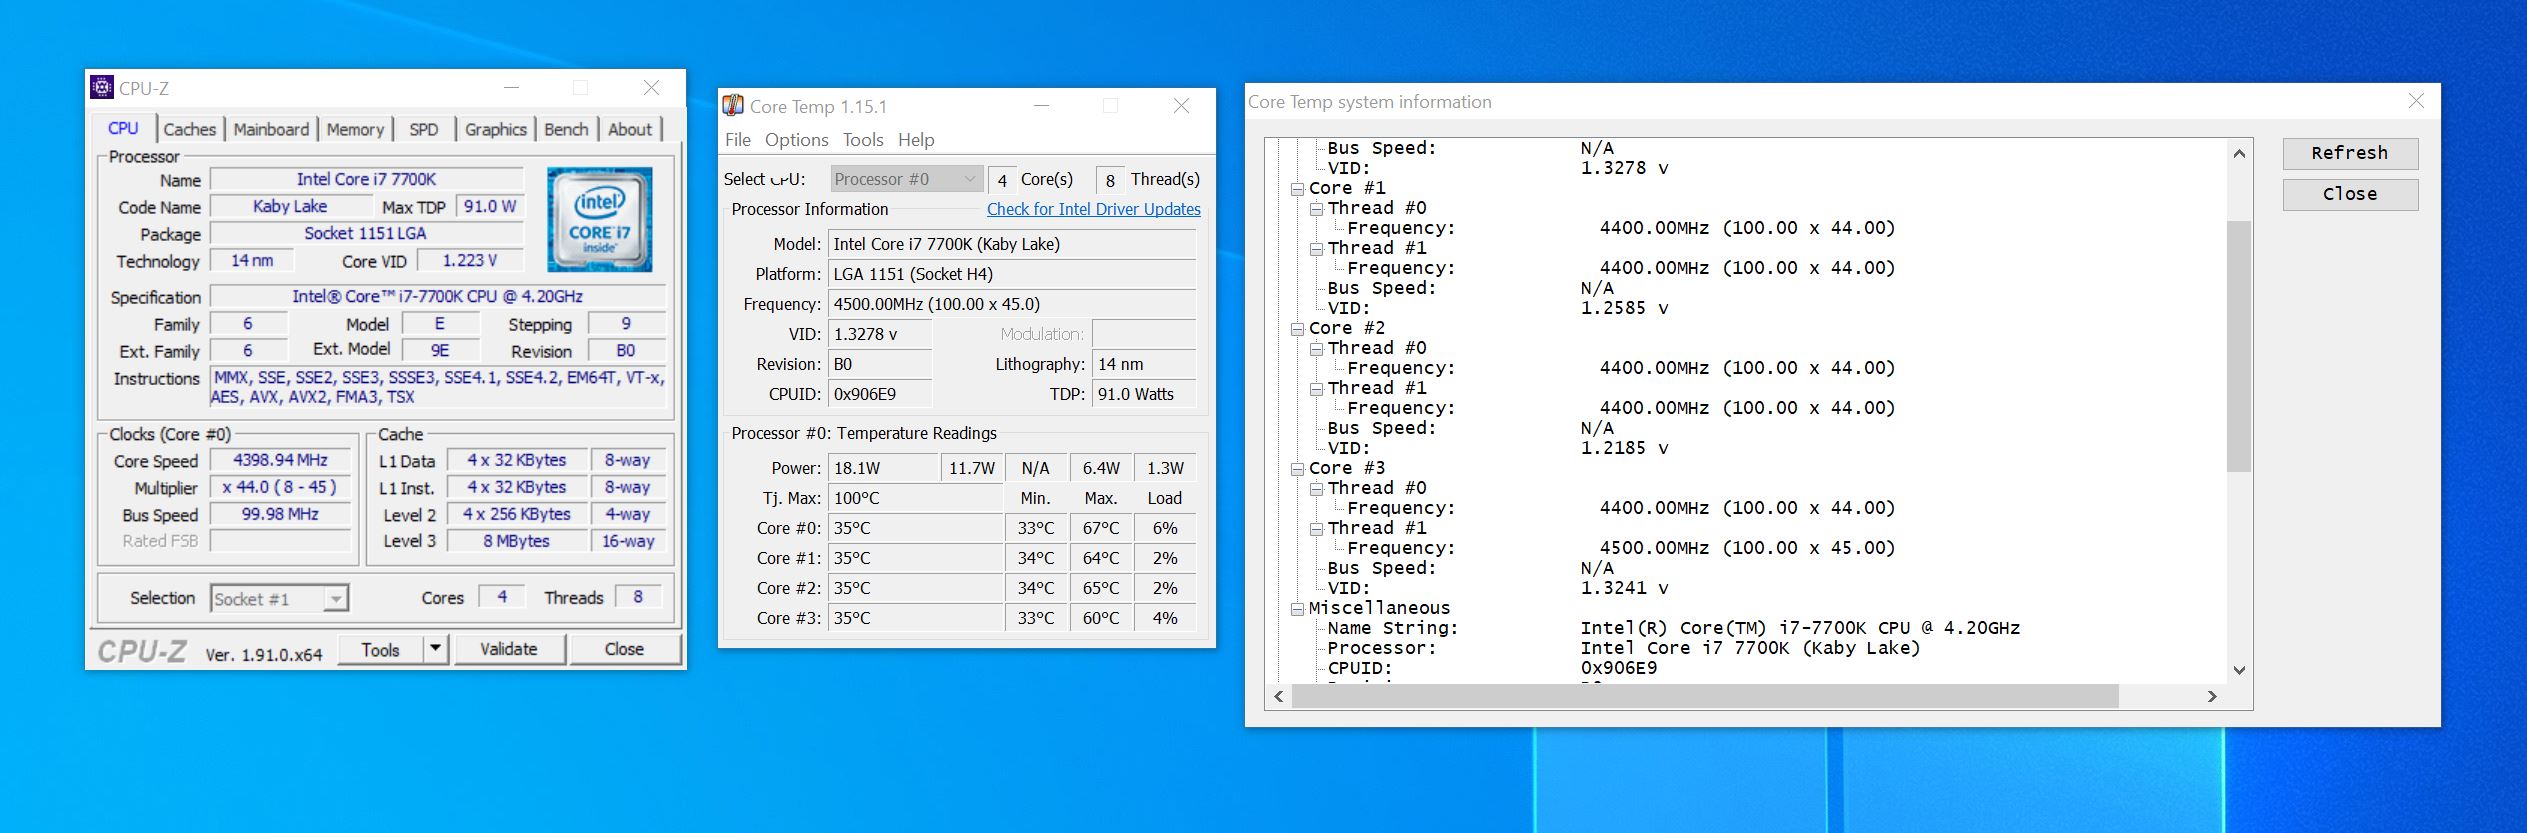Minimize the CPU-Z window
This screenshot has width=2527, height=833.
pyautogui.click(x=511, y=87)
